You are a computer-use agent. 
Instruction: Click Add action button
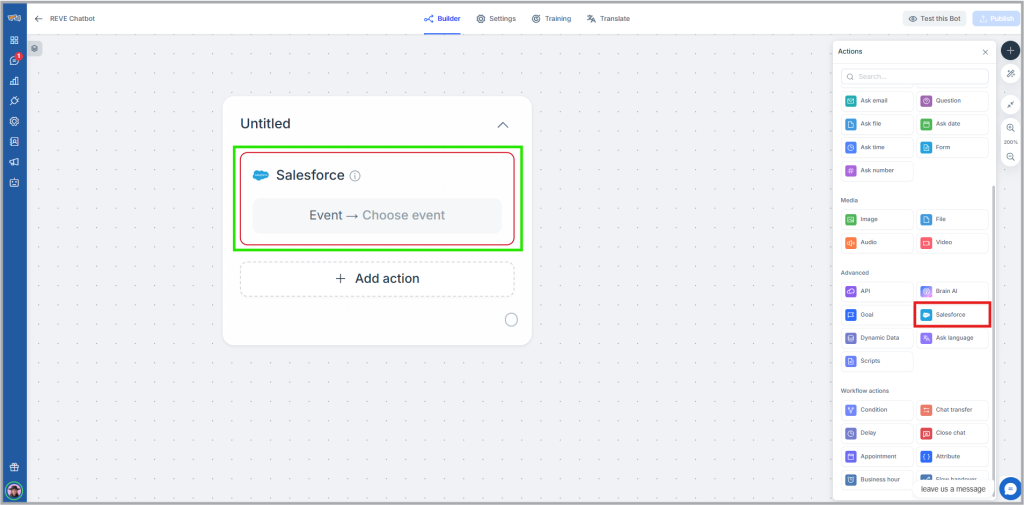pyautogui.click(x=377, y=279)
